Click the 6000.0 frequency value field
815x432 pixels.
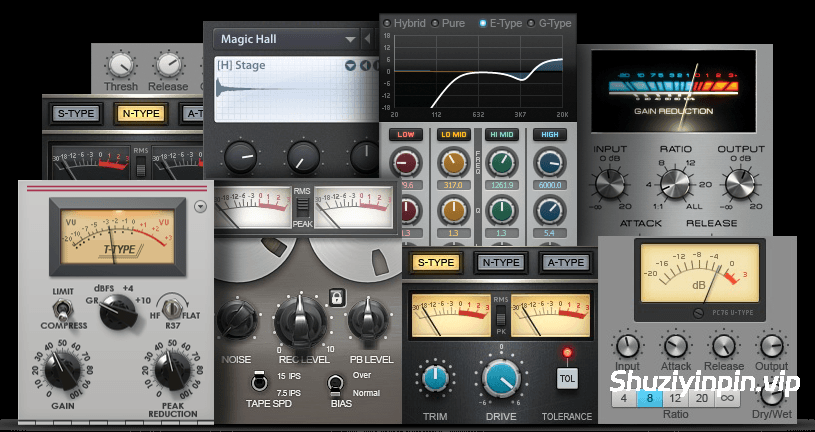pyautogui.click(x=550, y=185)
